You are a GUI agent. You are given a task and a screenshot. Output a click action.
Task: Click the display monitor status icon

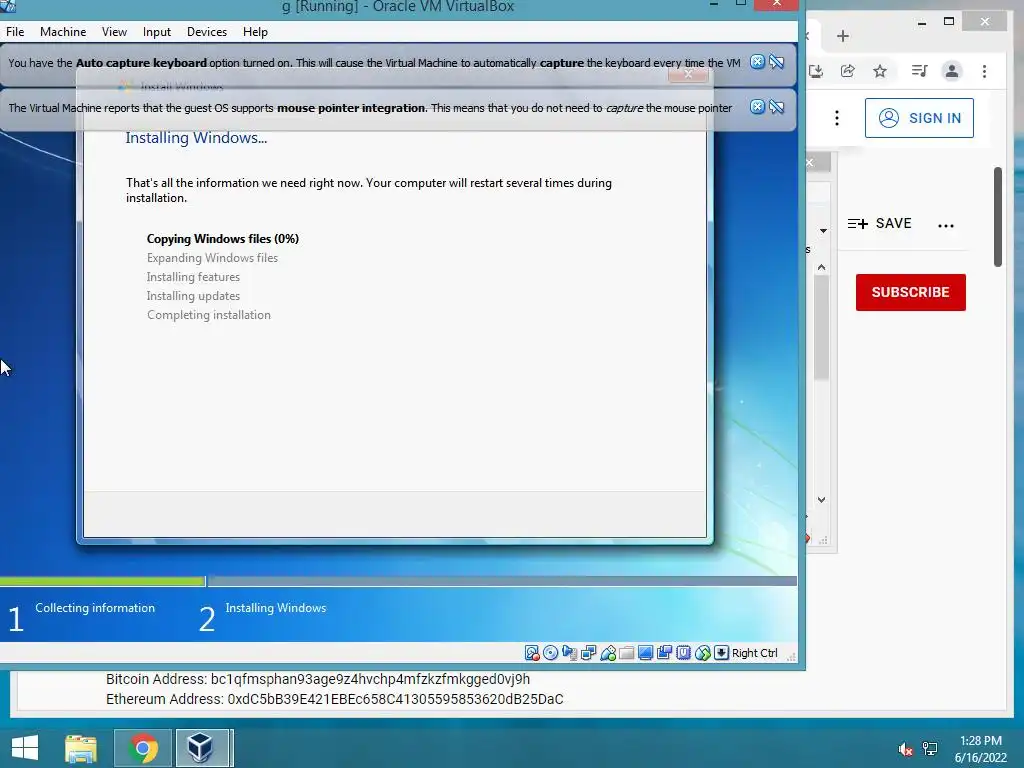click(645, 652)
